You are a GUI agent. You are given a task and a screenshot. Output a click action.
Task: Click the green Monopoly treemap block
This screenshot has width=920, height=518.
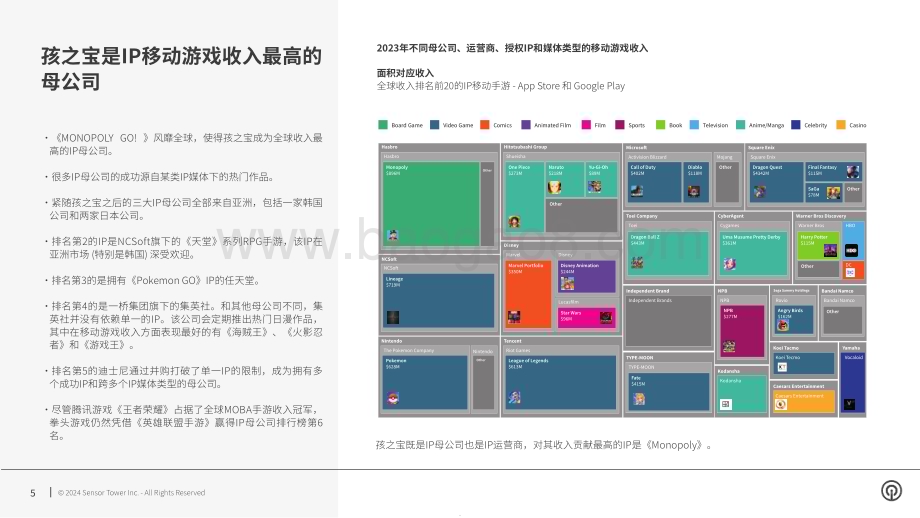[431, 204]
